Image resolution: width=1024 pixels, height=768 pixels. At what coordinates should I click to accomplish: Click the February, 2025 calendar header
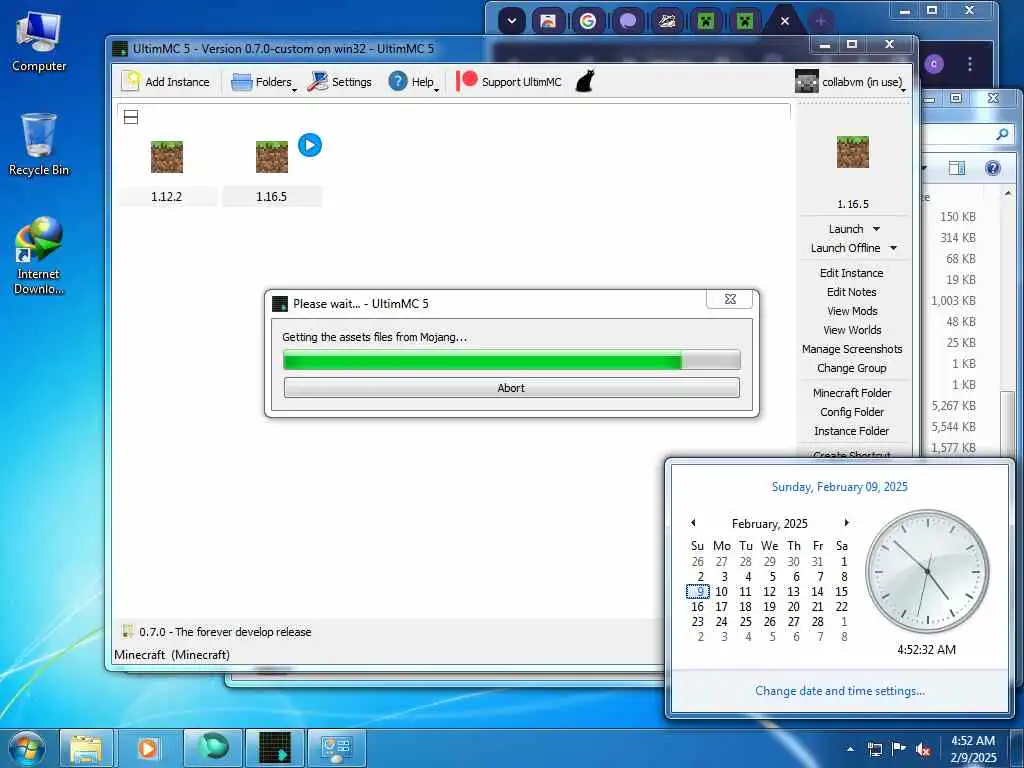pos(769,523)
